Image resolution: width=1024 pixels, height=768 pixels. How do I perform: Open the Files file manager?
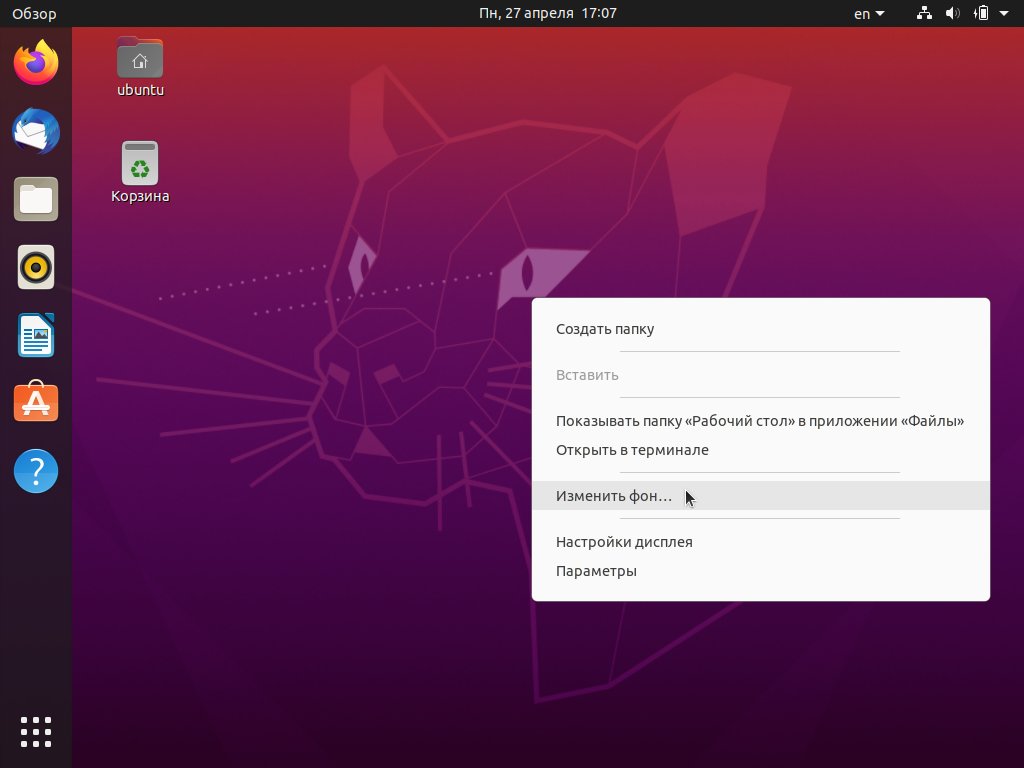click(36, 199)
